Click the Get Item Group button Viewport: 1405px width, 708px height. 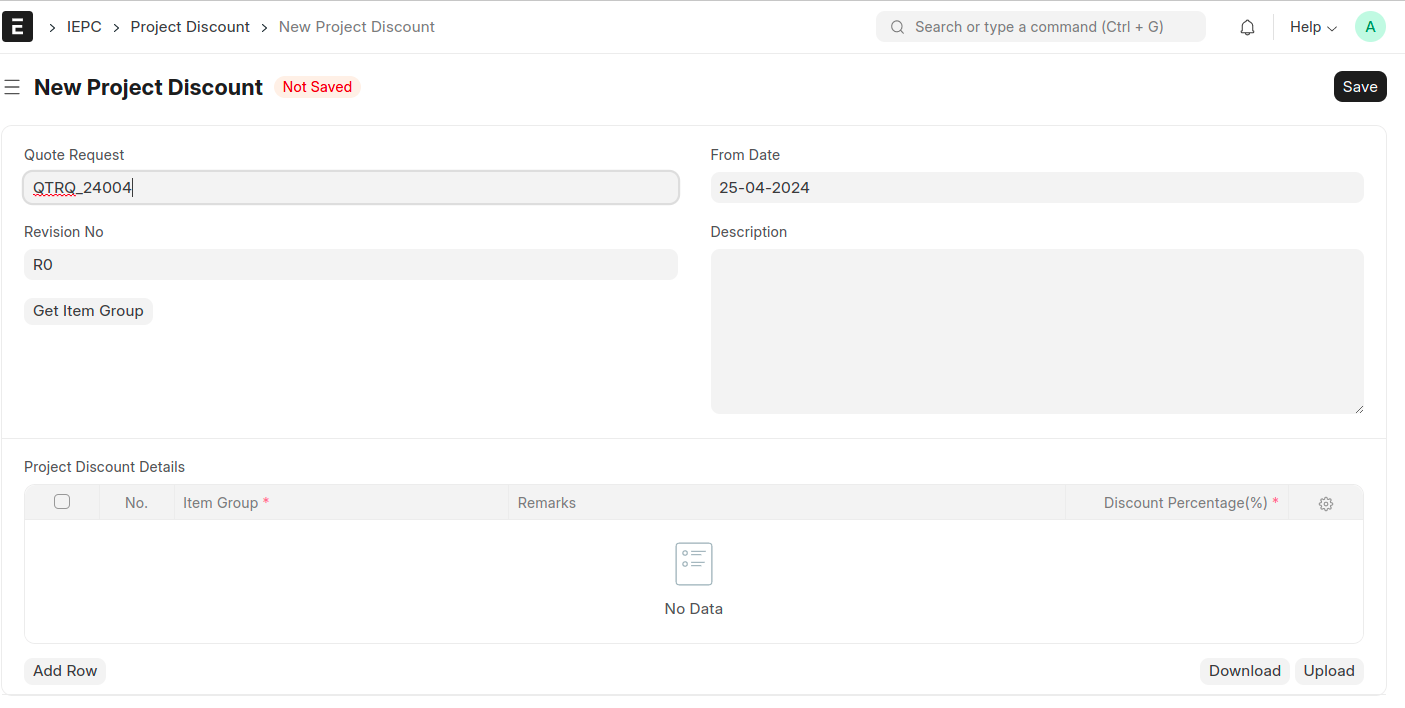coord(88,311)
